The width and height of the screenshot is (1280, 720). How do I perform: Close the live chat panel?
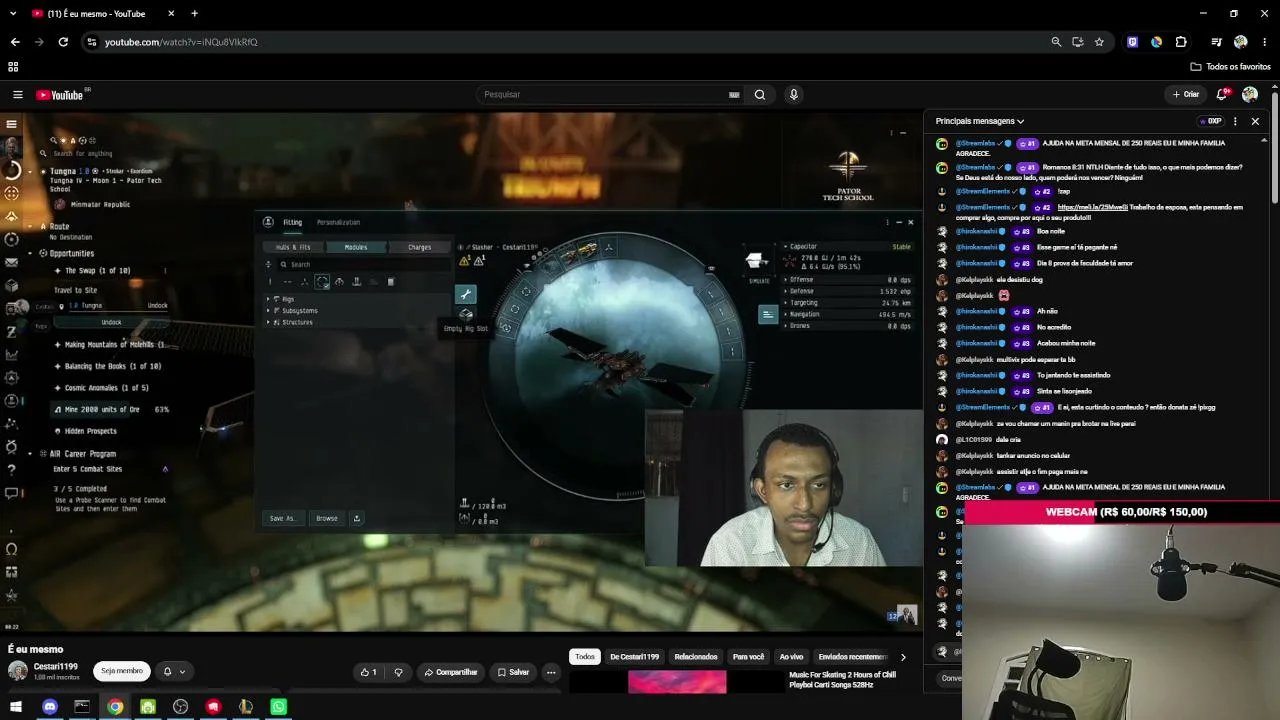coord(1255,121)
